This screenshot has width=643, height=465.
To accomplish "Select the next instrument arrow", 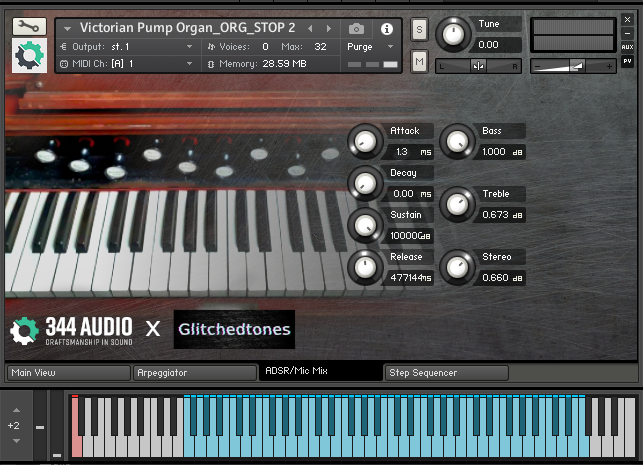I will tap(328, 28).
